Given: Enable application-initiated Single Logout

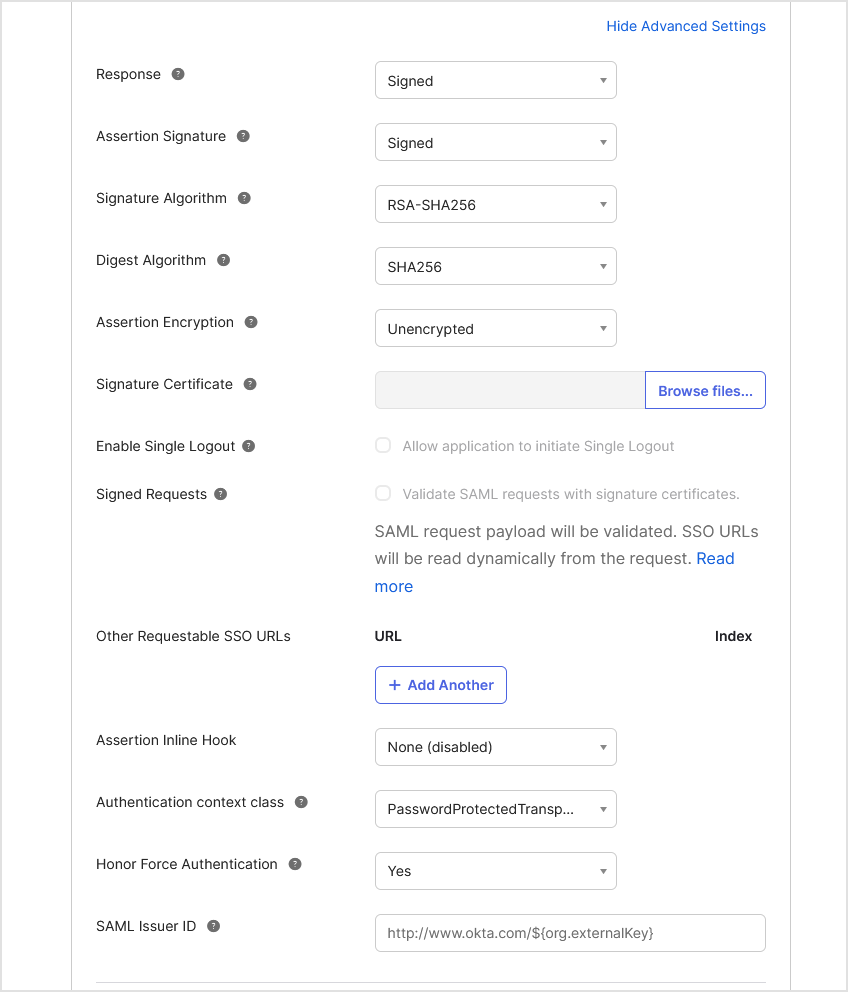Looking at the screenshot, I should 383,445.
